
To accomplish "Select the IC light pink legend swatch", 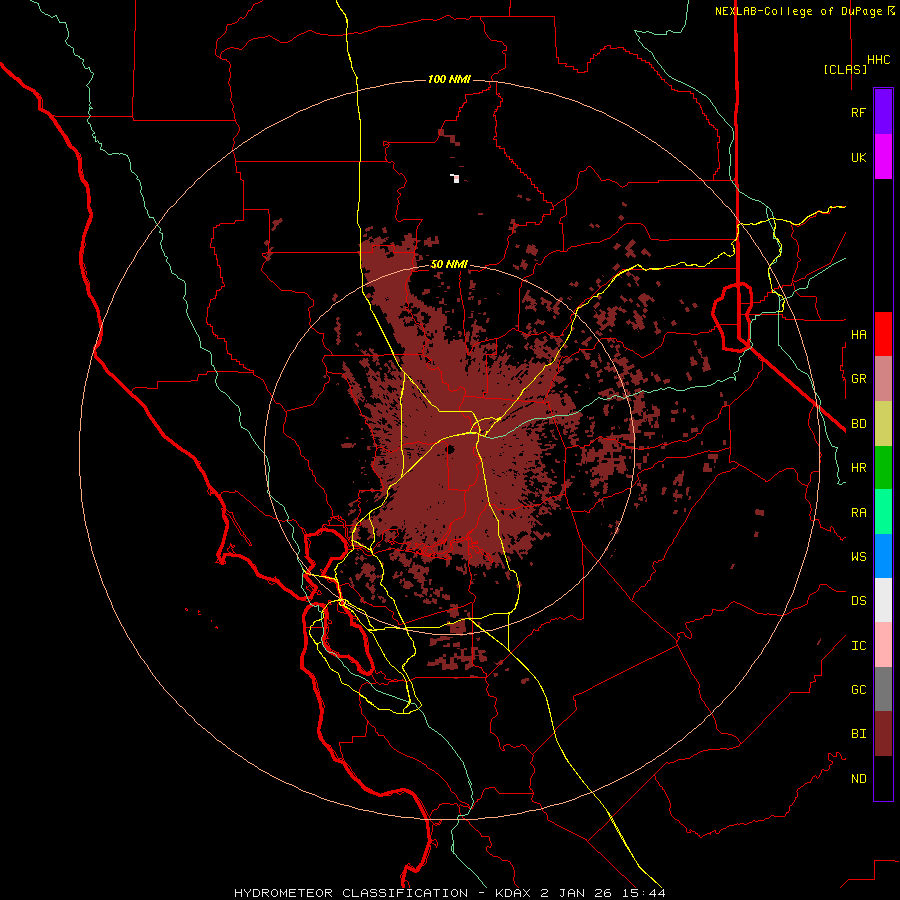I will click(883, 645).
